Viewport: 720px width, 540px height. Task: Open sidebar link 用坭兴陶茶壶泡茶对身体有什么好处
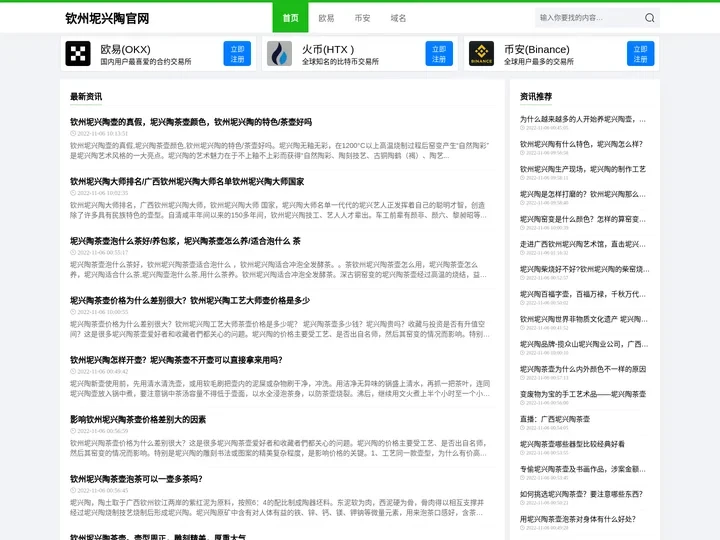pyautogui.click(x=578, y=519)
